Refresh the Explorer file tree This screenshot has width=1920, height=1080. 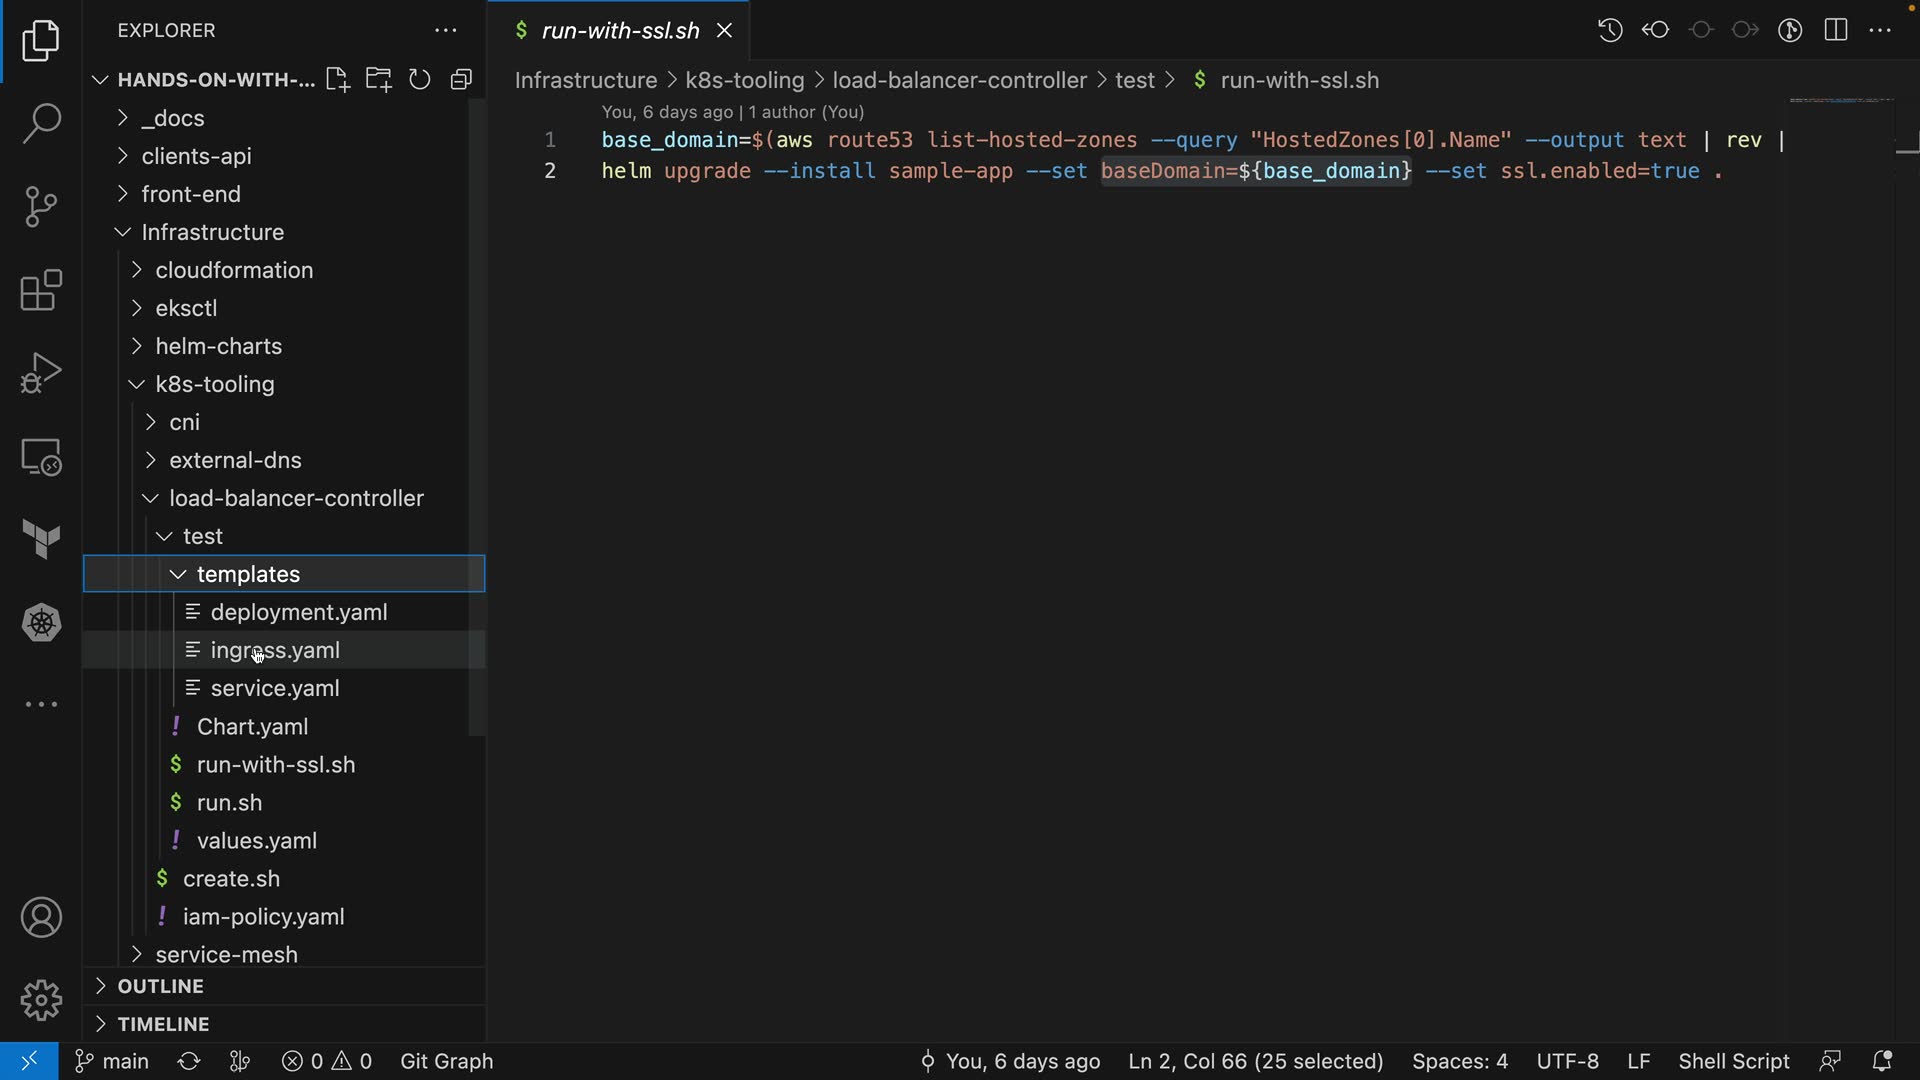pos(420,80)
